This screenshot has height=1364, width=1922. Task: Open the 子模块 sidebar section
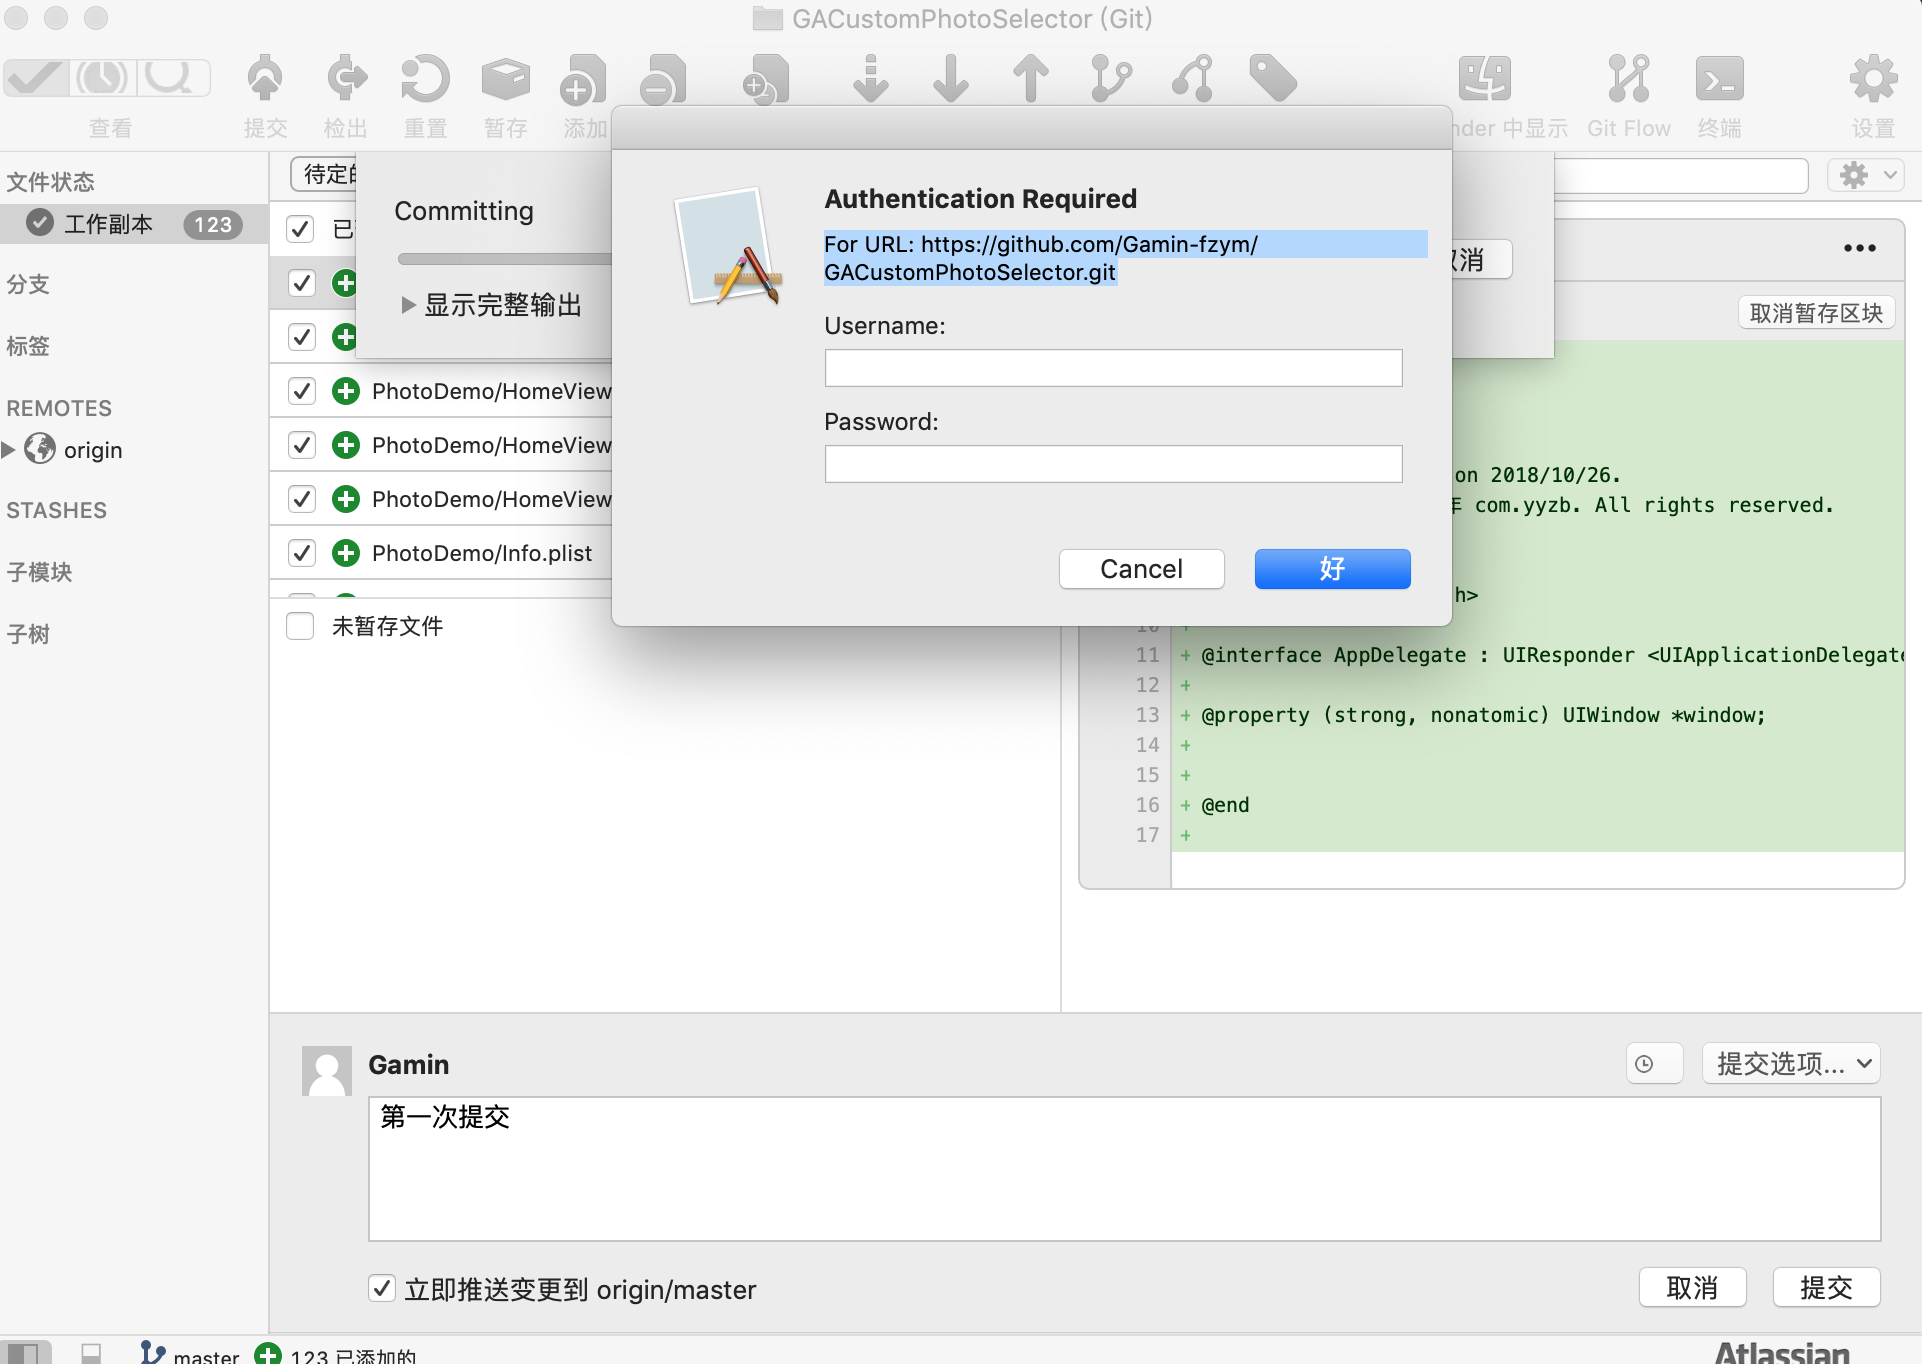[x=39, y=572]
